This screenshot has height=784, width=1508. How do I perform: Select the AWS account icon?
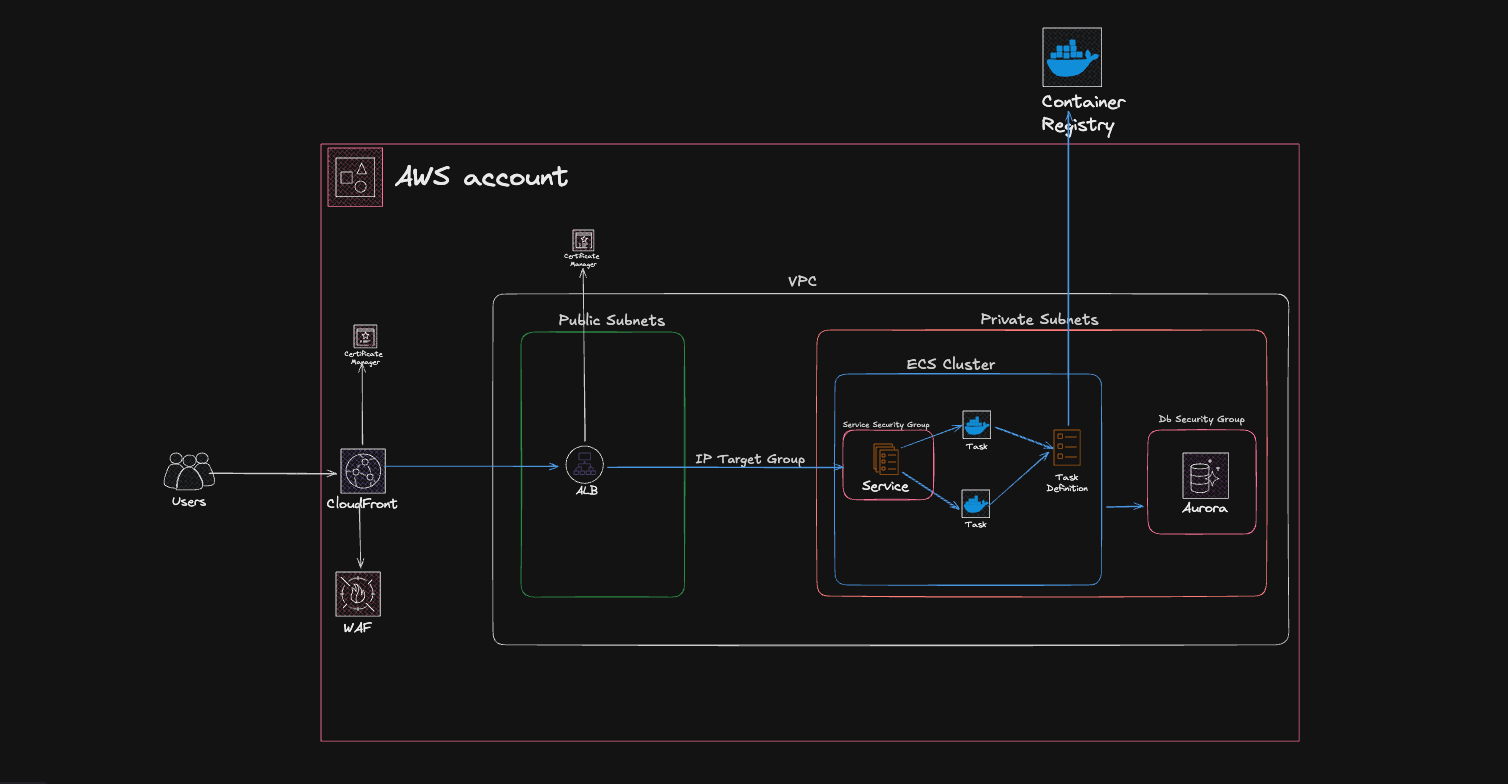[355, 178]
